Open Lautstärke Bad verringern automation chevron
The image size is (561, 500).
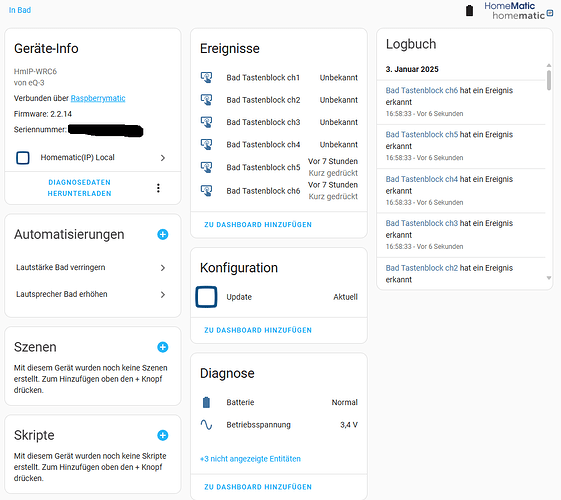163,268
